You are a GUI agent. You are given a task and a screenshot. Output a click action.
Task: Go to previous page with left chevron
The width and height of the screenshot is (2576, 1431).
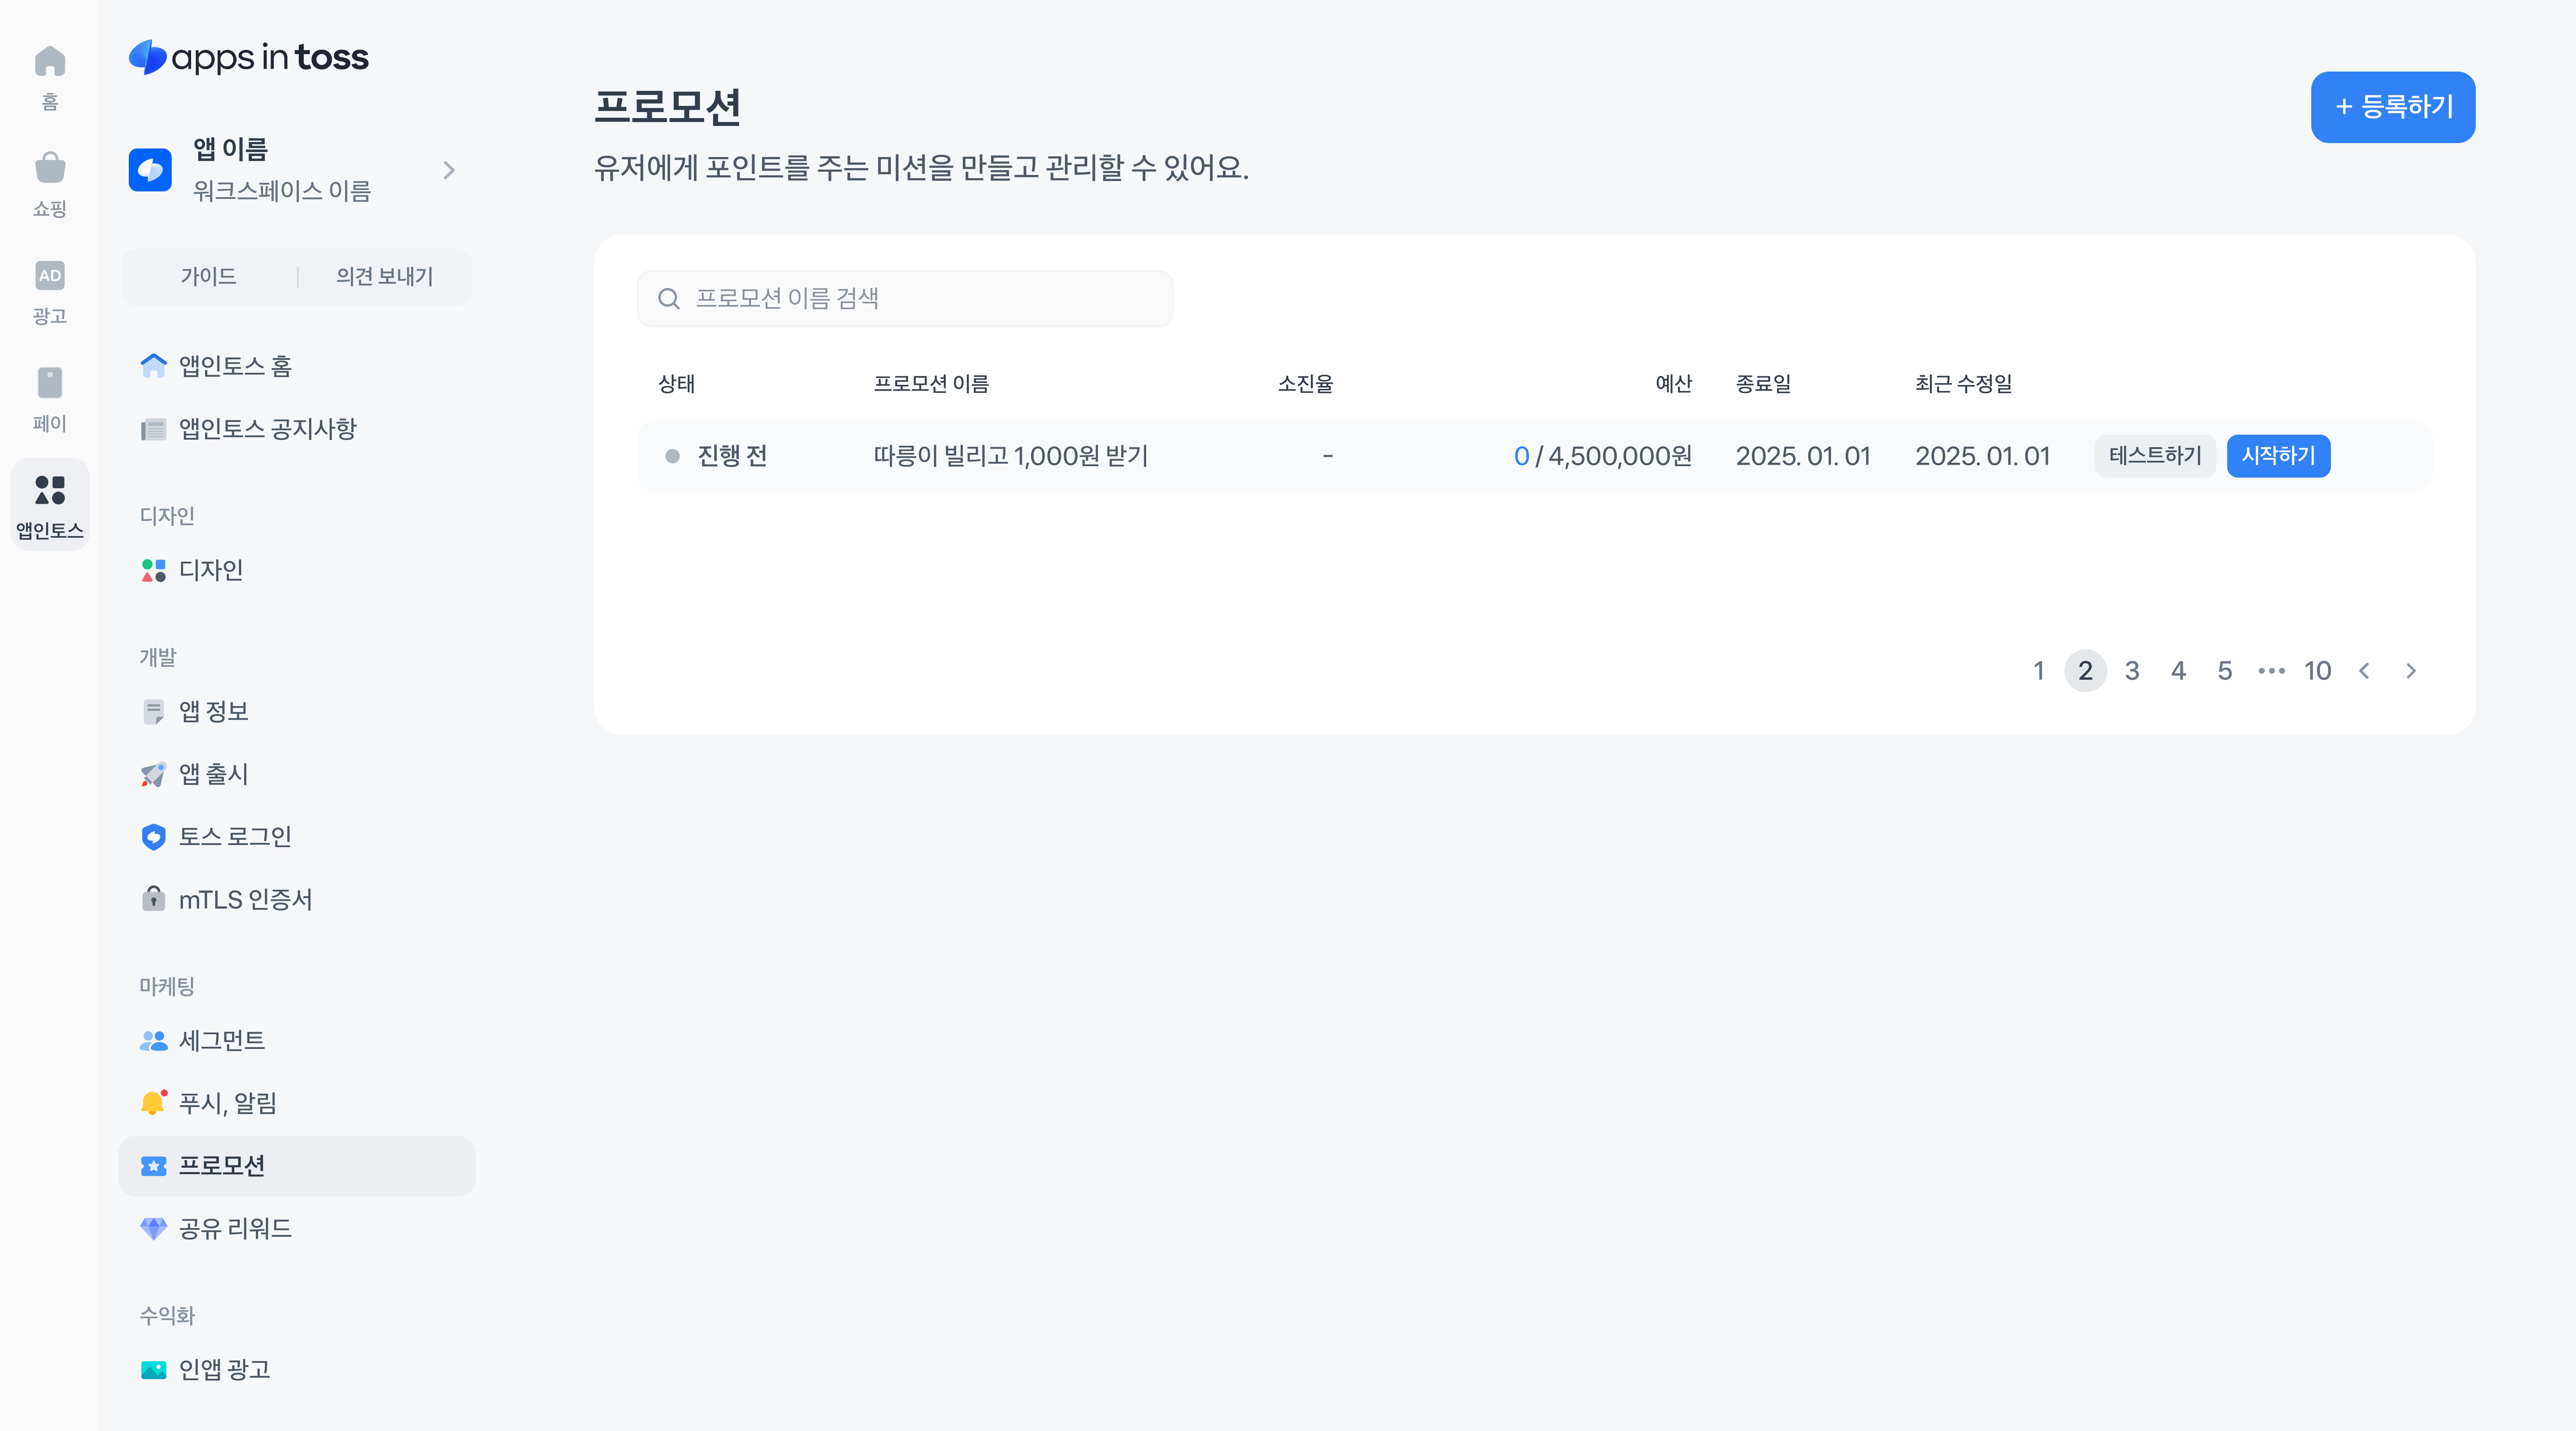pos(2364,671)
